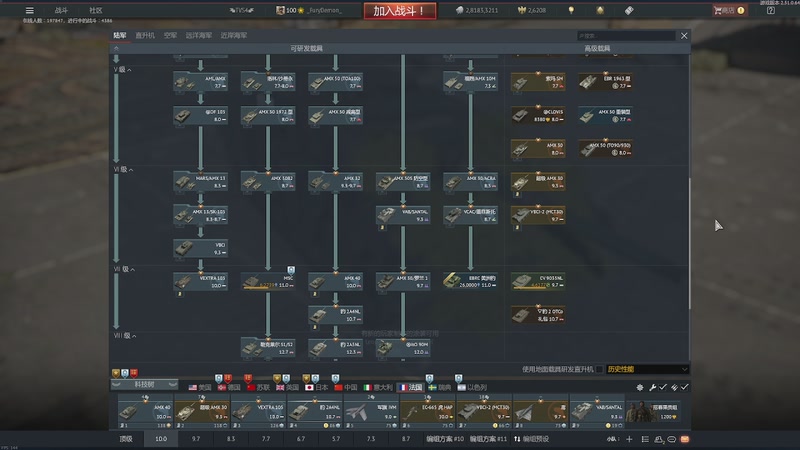The height and width of the screenshot is (450, 800).
Task: Select the VEXTRA 105 vehicle in tree
Action: pyautogui.click(x=201, y=282)
